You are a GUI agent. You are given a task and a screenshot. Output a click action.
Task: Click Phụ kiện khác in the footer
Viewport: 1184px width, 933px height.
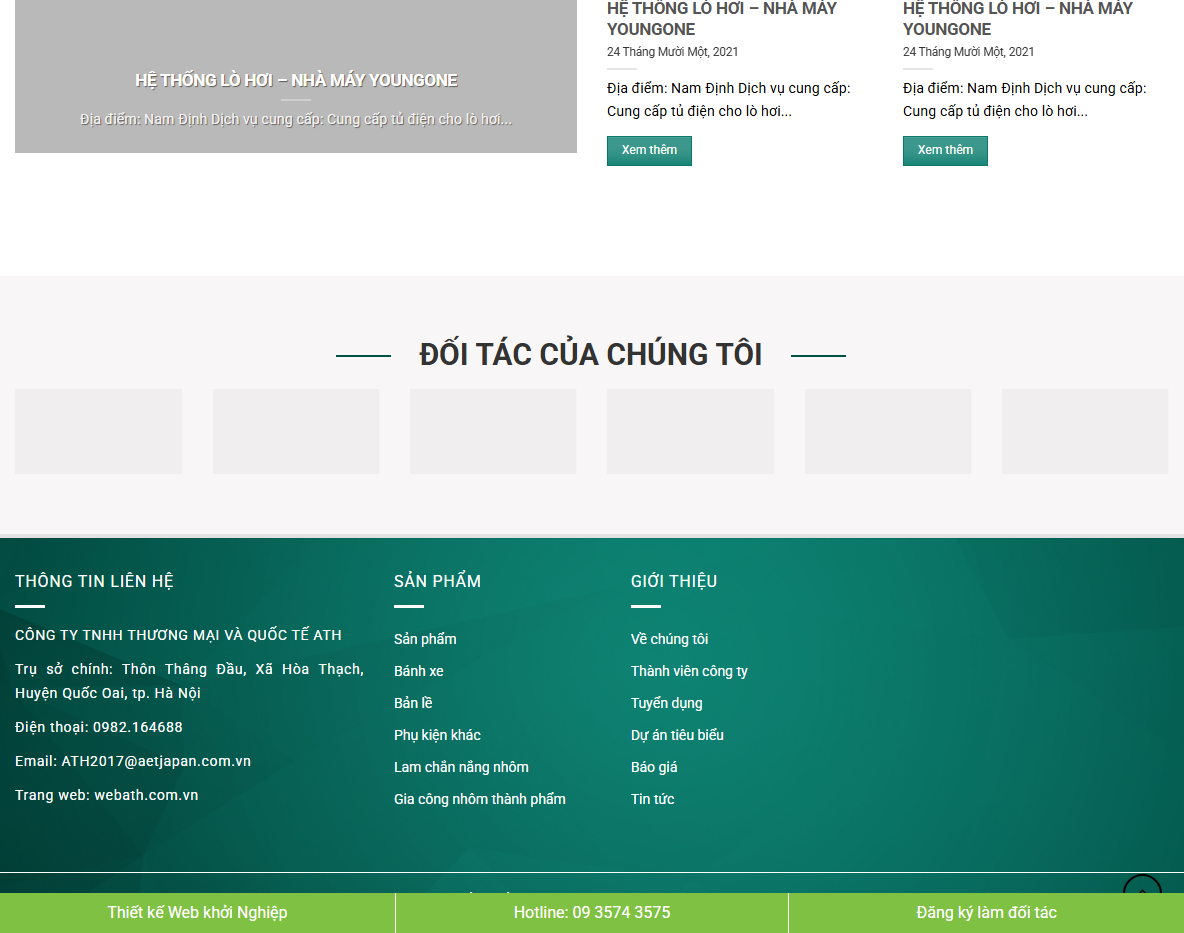click(x=436, y=735)
